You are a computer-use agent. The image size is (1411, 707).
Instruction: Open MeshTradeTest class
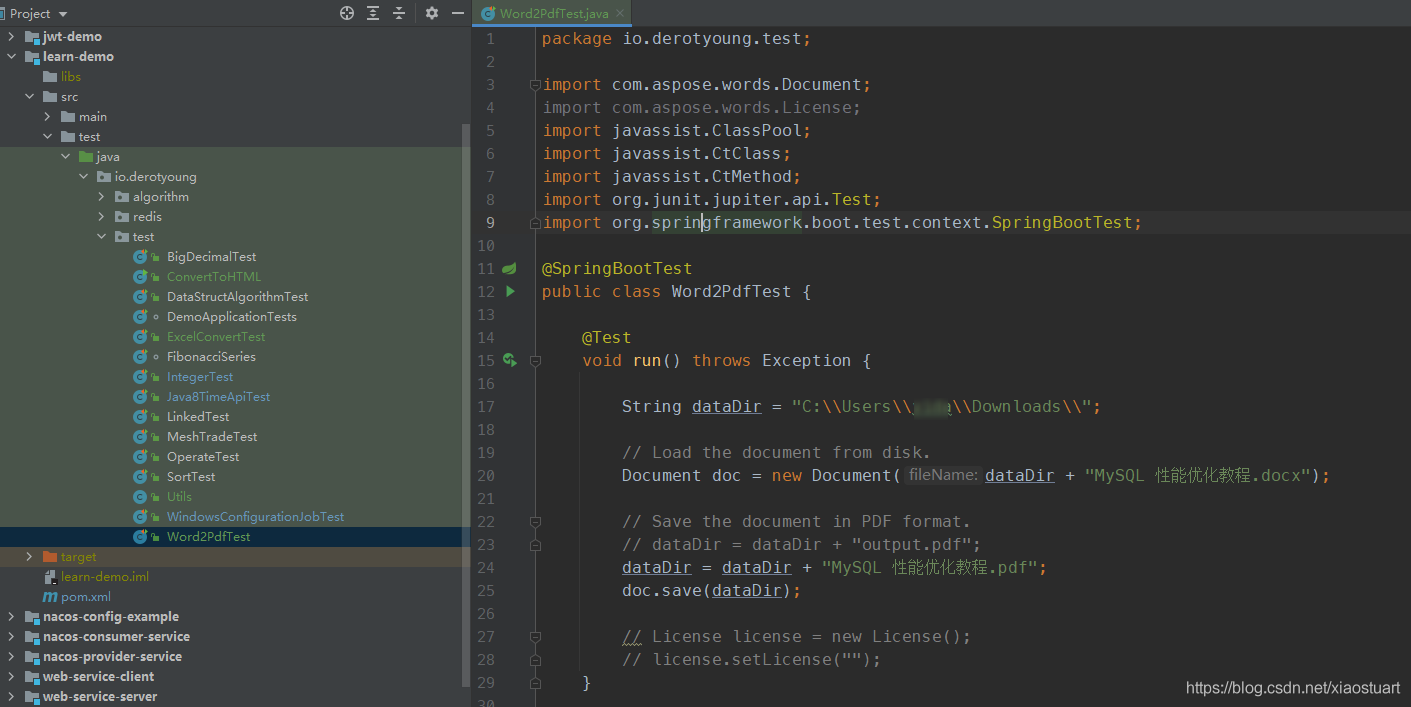pos(212,437)
